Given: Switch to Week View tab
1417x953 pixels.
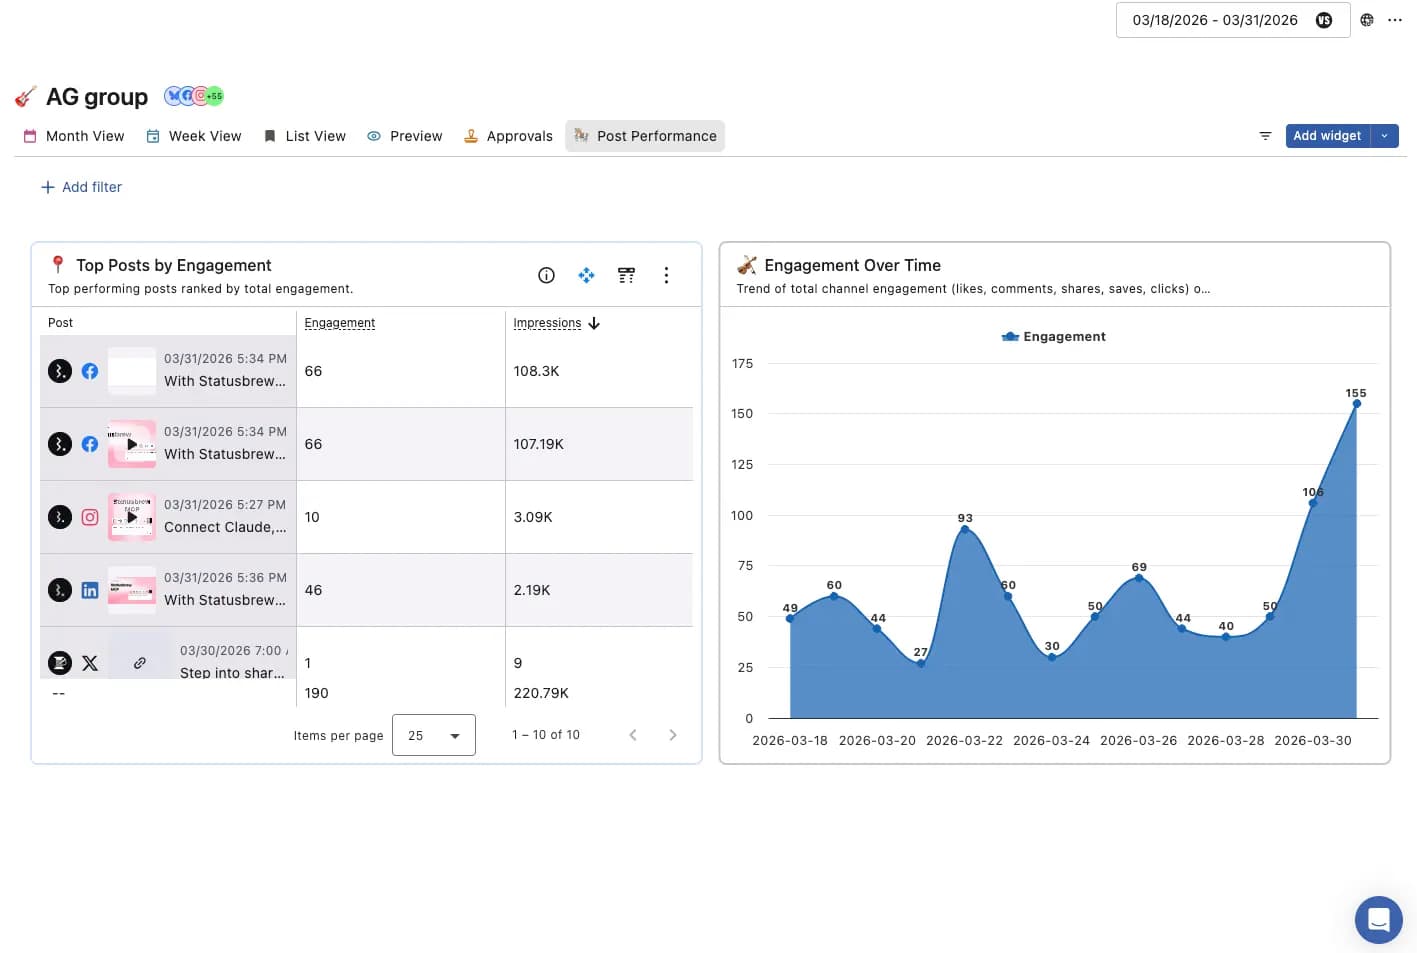Looking at the screenshot, I should coord(194,136).
